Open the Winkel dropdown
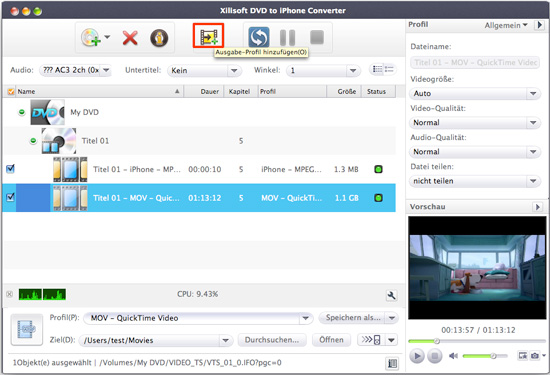Viewport: 550px width, 375px height. point(323,71)
